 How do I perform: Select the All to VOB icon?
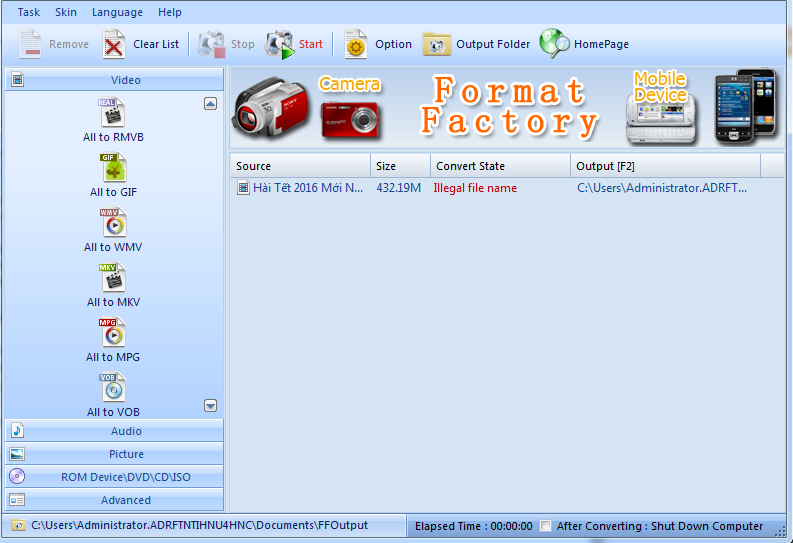(x=112, y=387)
